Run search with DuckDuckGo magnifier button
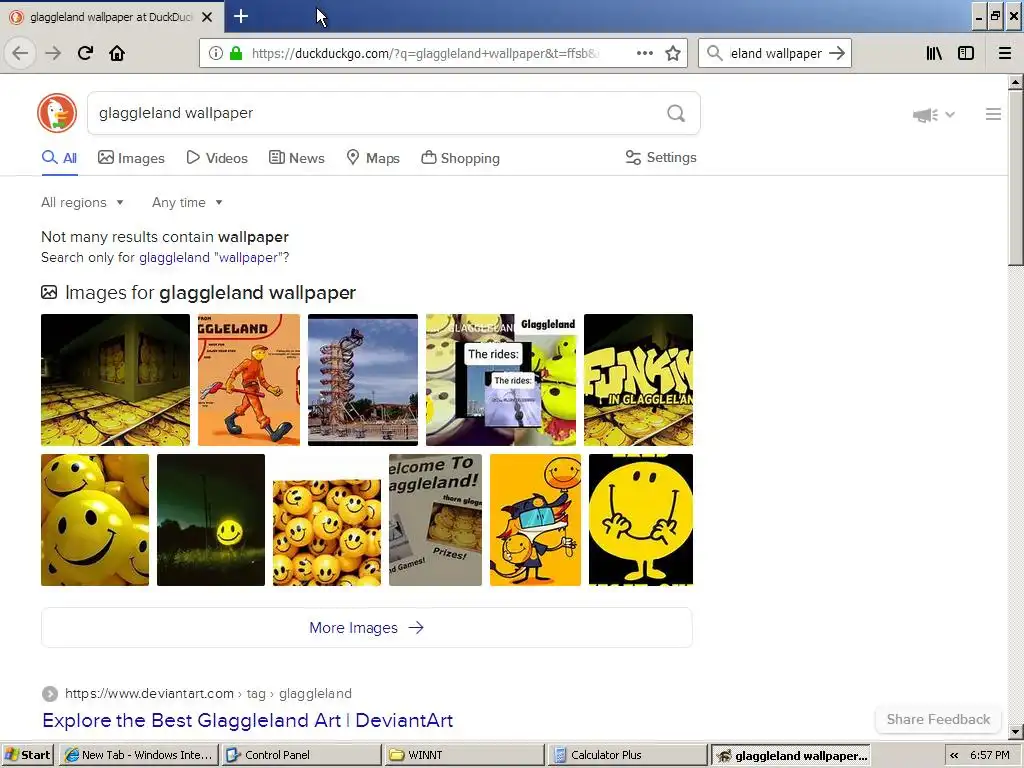 676,114
